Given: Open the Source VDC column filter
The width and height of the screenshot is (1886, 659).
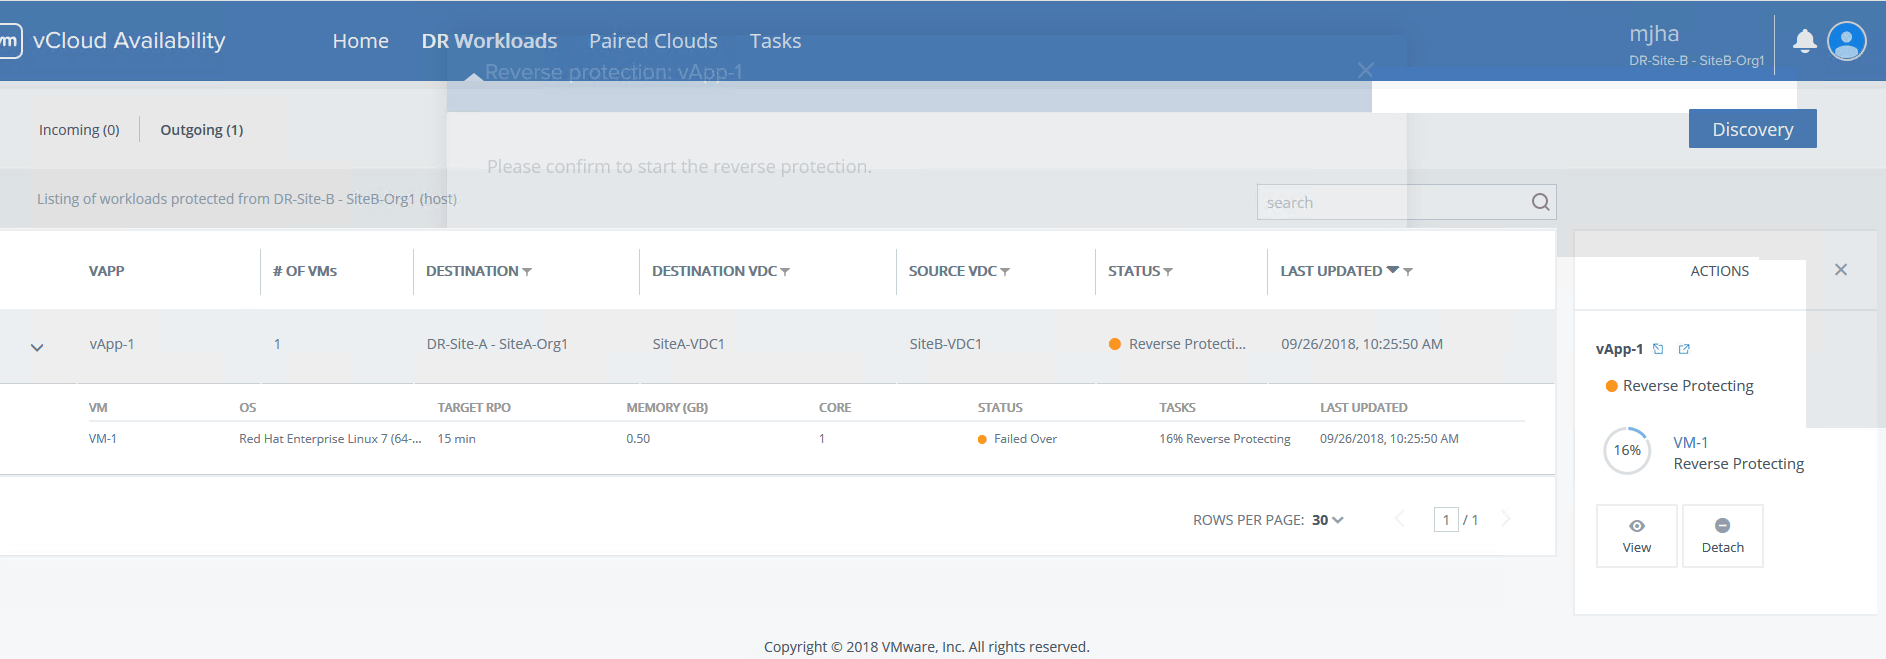Looking at the screenshot, I should (x=1005, y=272).
